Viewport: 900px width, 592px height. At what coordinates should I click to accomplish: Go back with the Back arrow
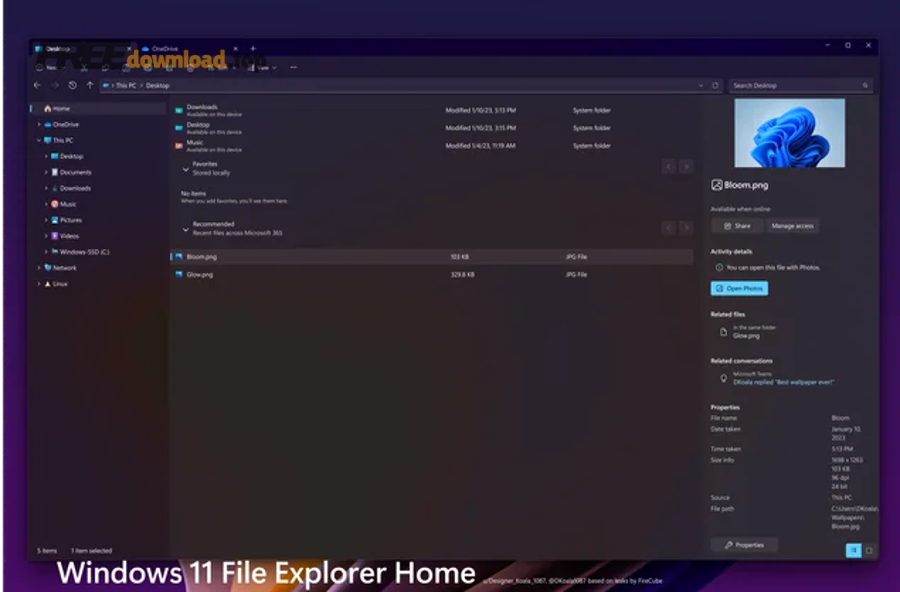37,86
